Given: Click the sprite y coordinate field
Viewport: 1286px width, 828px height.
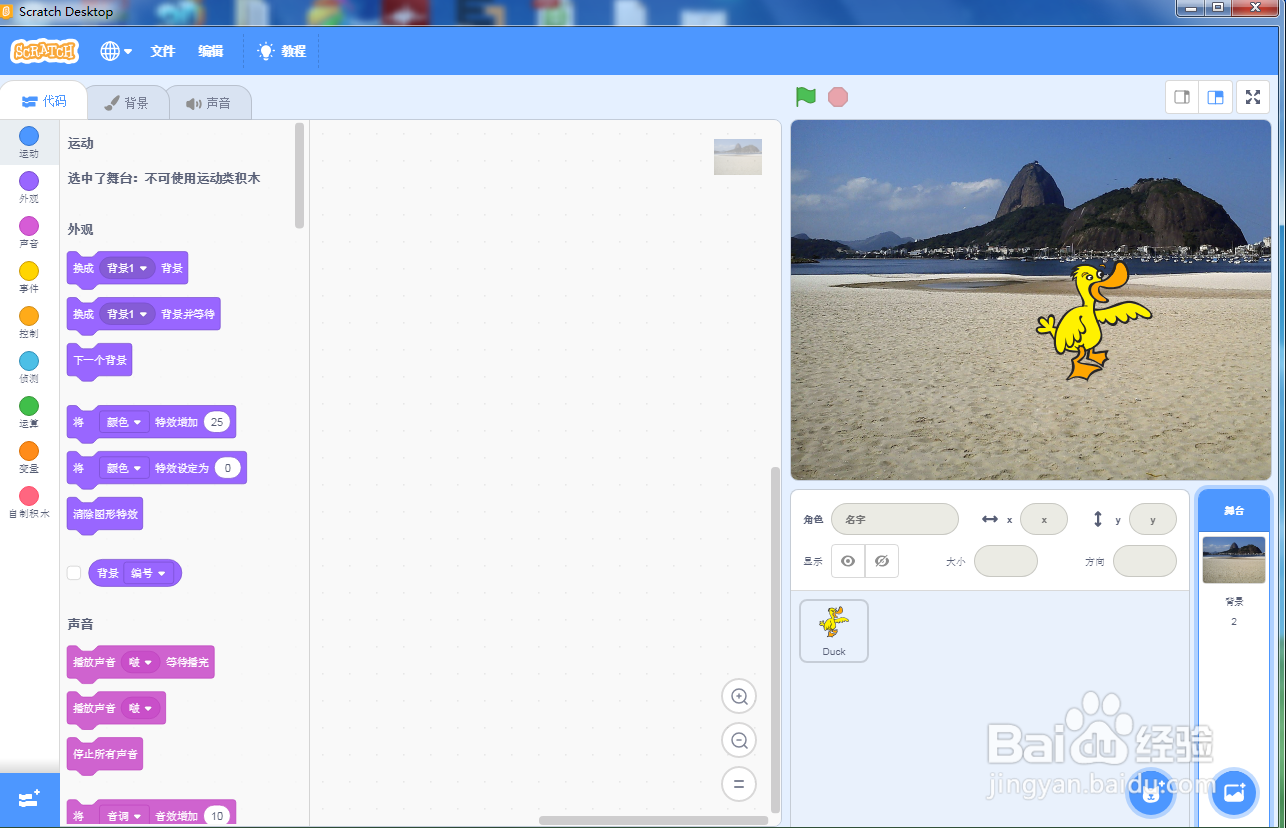Looking at the screenshot, I should pyautogui.click(x=1153, y=520).
